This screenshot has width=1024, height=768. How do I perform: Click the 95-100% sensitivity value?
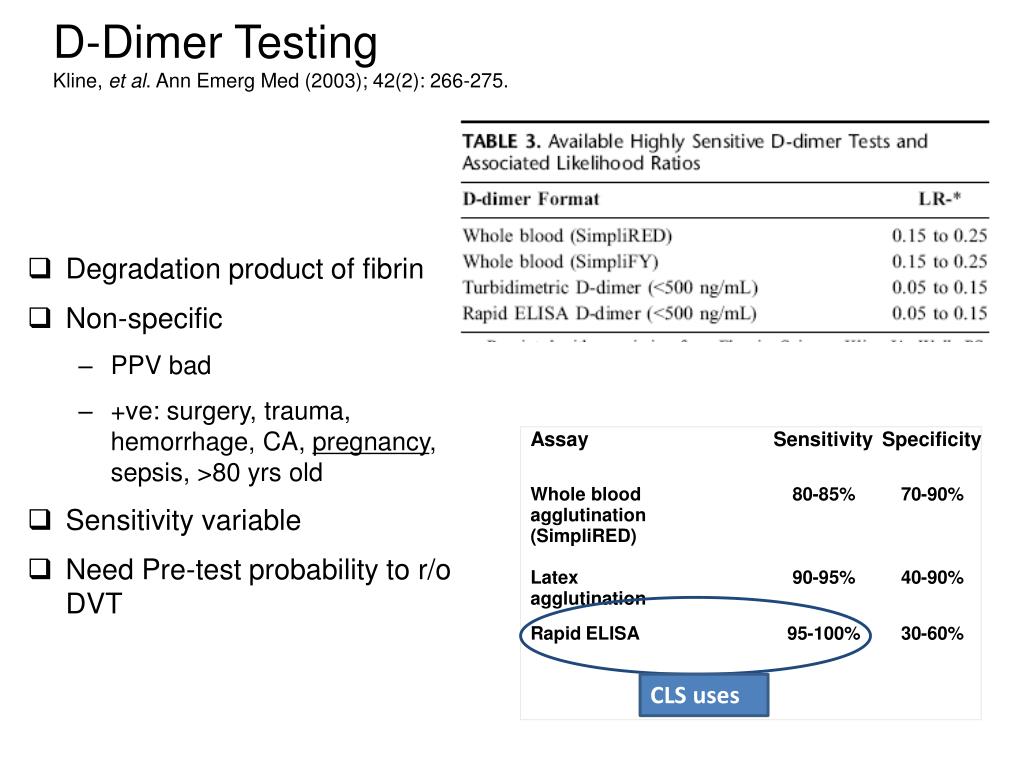pyautogui.click(x=823, y=633)
